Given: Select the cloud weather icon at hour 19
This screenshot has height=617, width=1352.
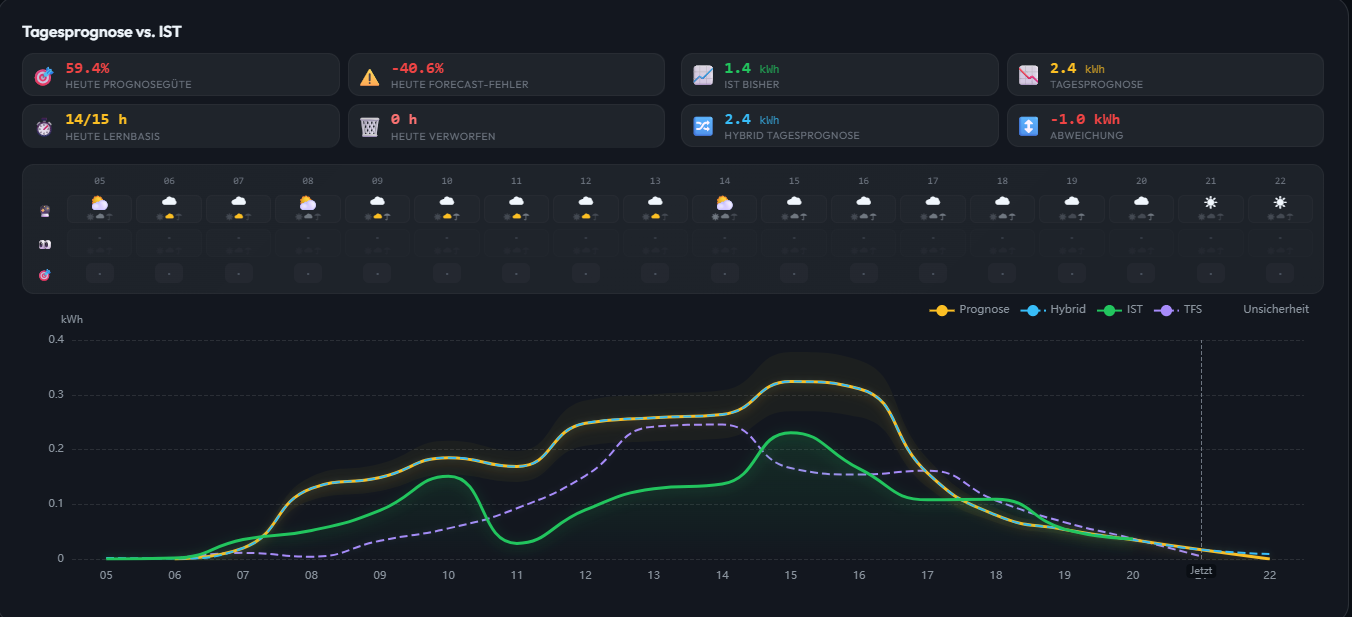Looking at the screenshot, I should tap(1072, 202).
